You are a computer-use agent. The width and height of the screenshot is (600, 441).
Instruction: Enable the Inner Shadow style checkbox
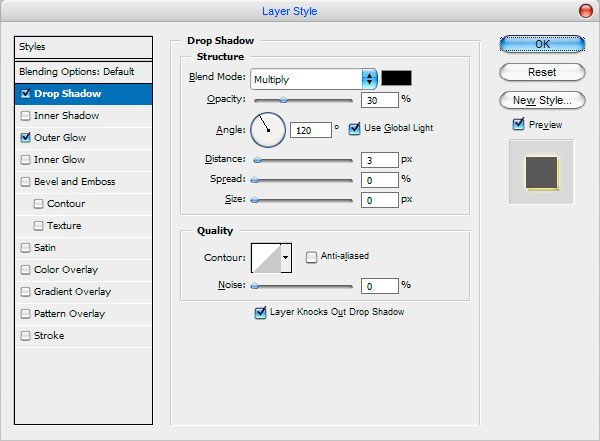pos(25,116)
